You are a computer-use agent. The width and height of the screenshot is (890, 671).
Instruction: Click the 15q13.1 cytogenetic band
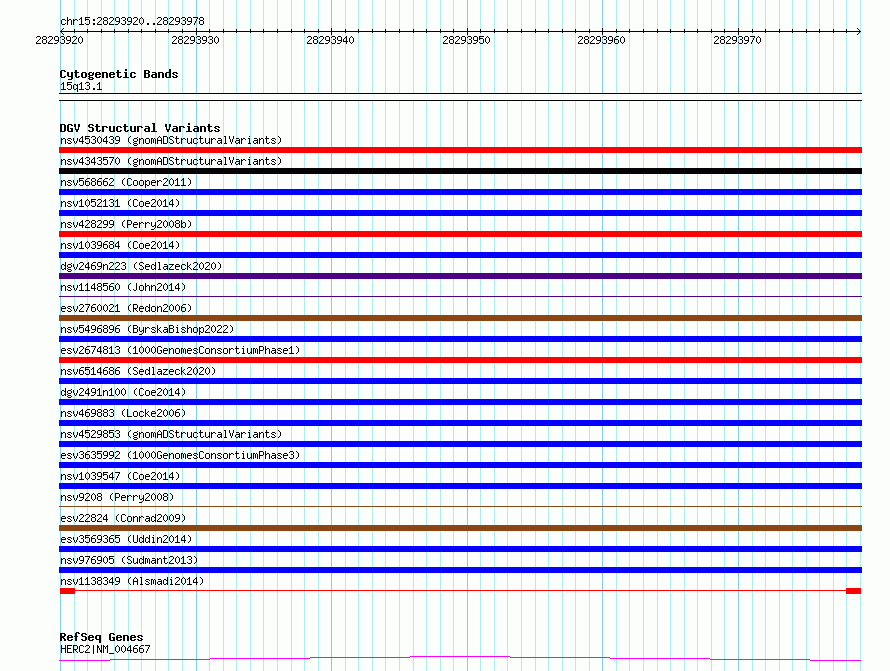(81, 86)
